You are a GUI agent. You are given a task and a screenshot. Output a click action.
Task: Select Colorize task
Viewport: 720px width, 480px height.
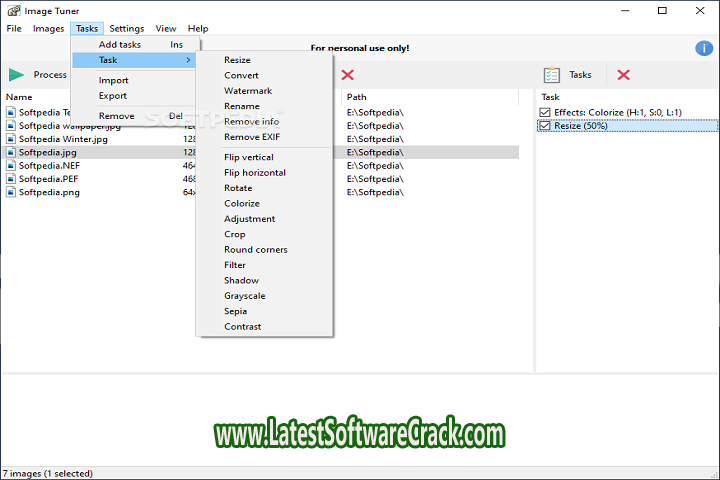click(264, 203)
